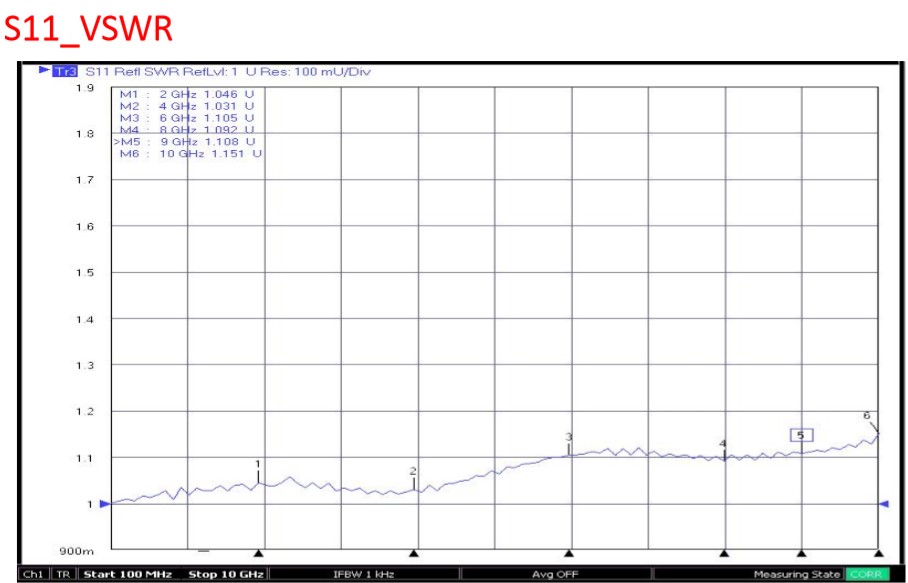Click the left reference level triangle

[105, 504]
